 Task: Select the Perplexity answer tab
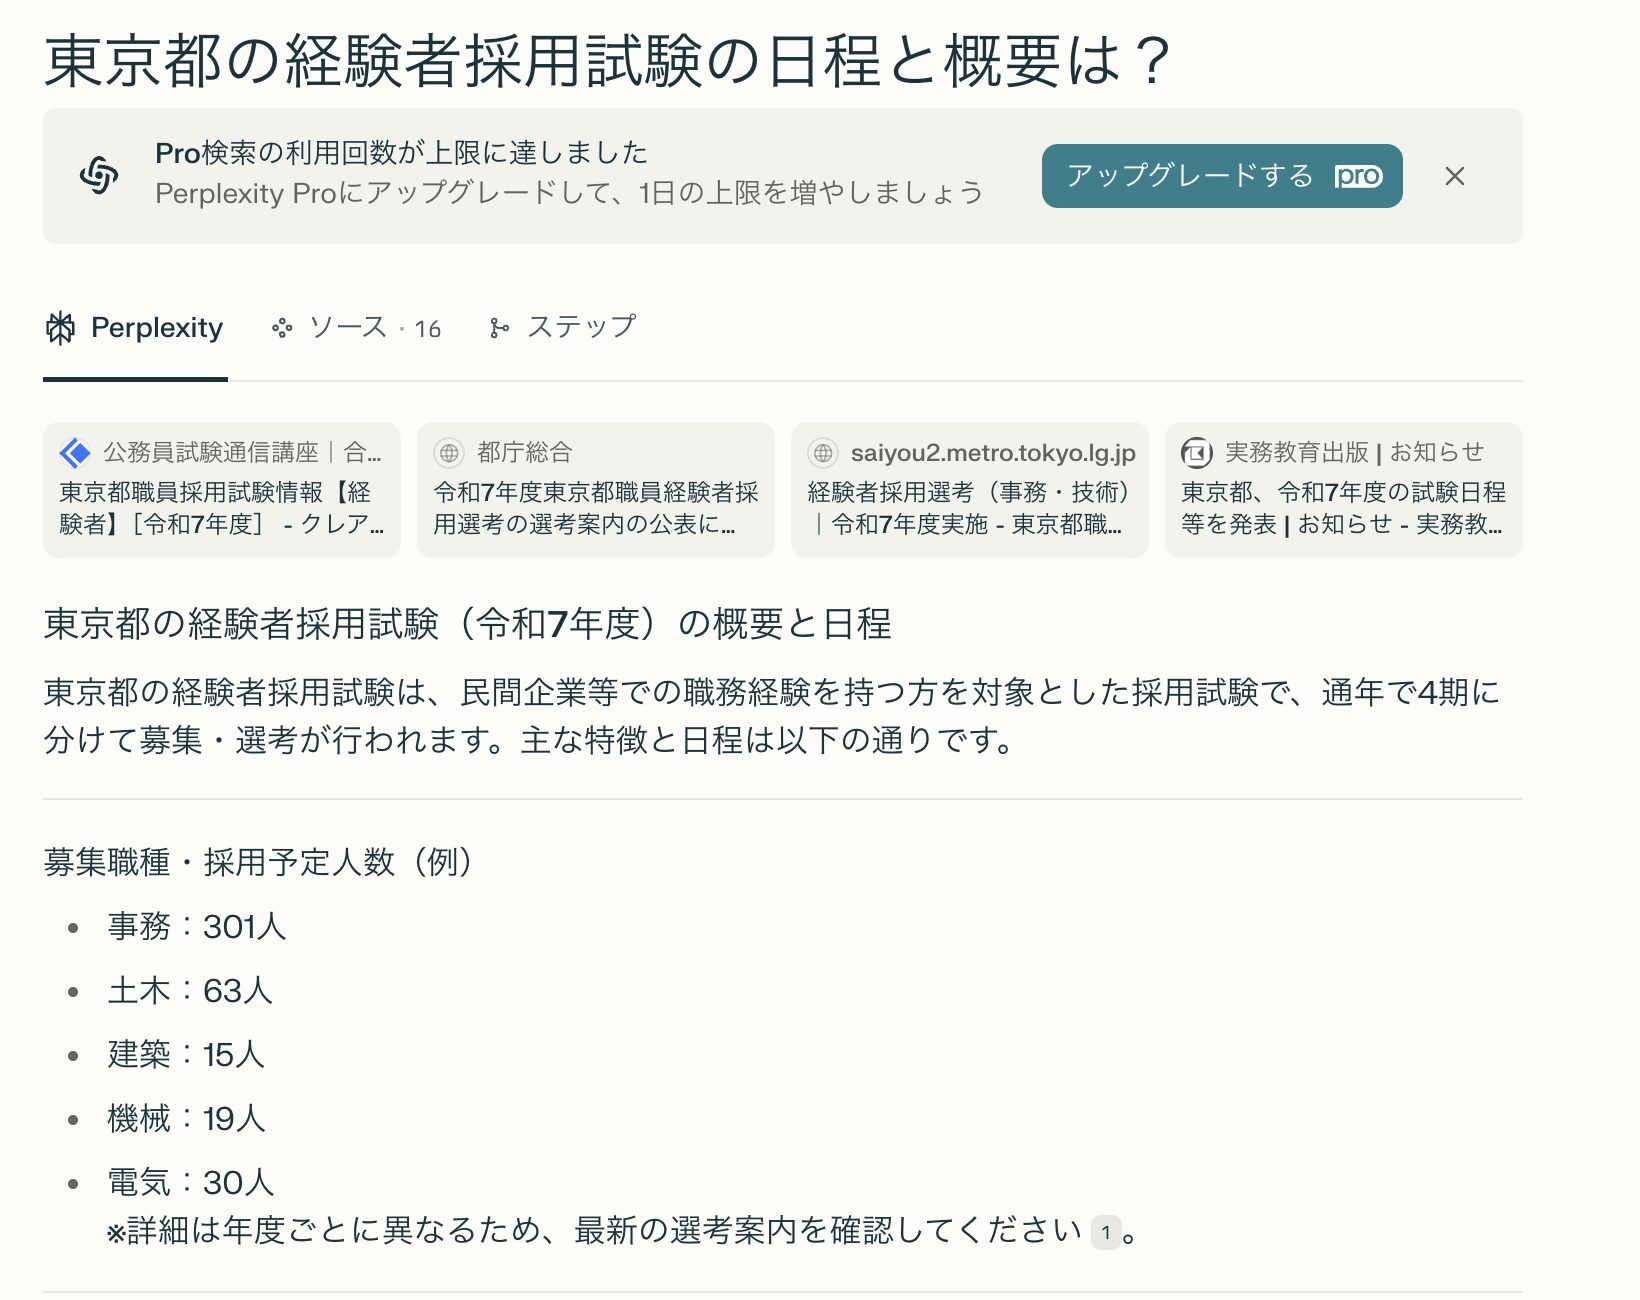(x=135, y=328)
